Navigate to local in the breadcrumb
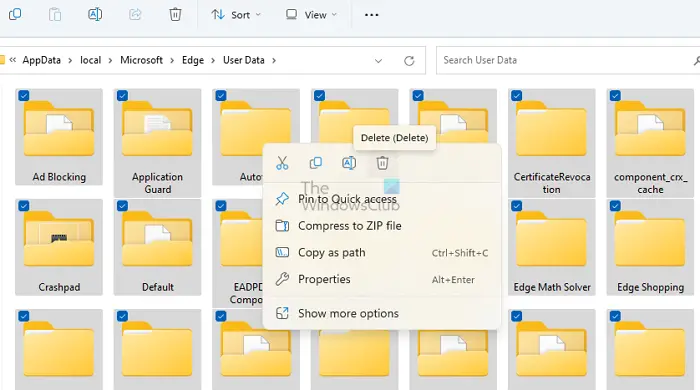 coord(91,60)
